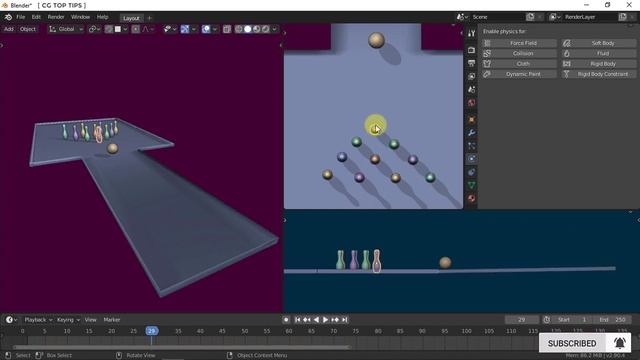Viewport: 640px width, 360px height.
Task: Open the Physics properties tab
Action: 471,159
